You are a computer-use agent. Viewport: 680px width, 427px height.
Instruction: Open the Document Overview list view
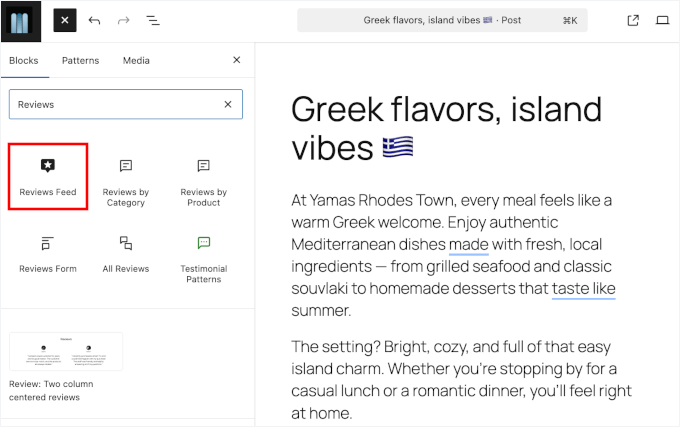pyautogui.click(x=153, y=20)
